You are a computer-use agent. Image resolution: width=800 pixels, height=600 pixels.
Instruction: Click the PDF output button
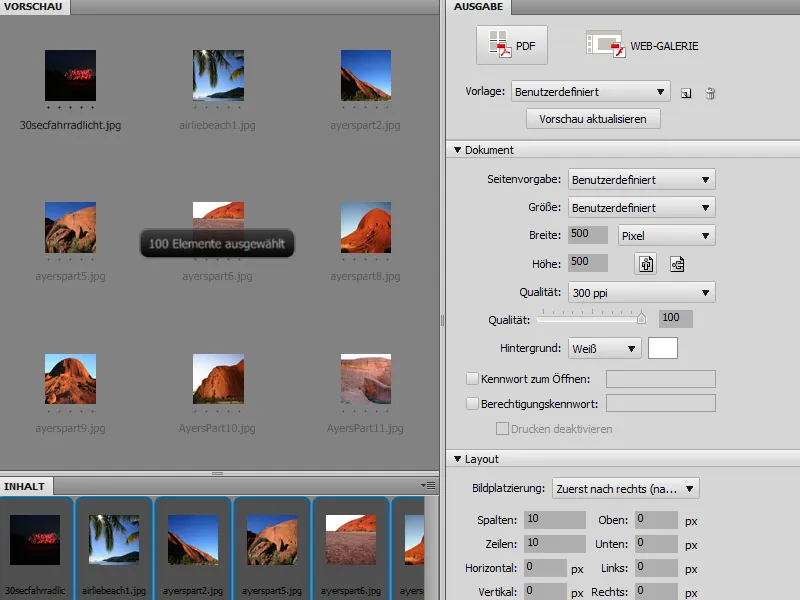click(512, 45)
